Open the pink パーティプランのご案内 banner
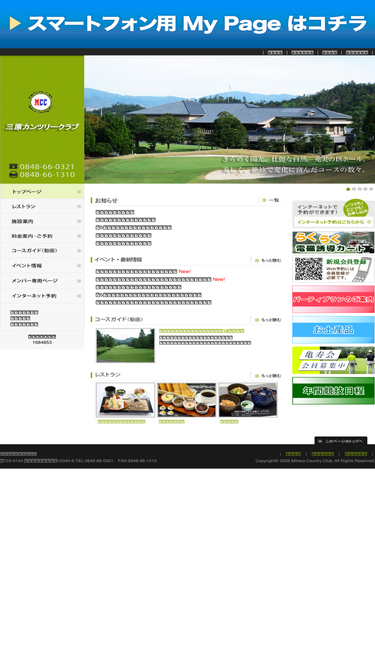 tap(333, 299)
